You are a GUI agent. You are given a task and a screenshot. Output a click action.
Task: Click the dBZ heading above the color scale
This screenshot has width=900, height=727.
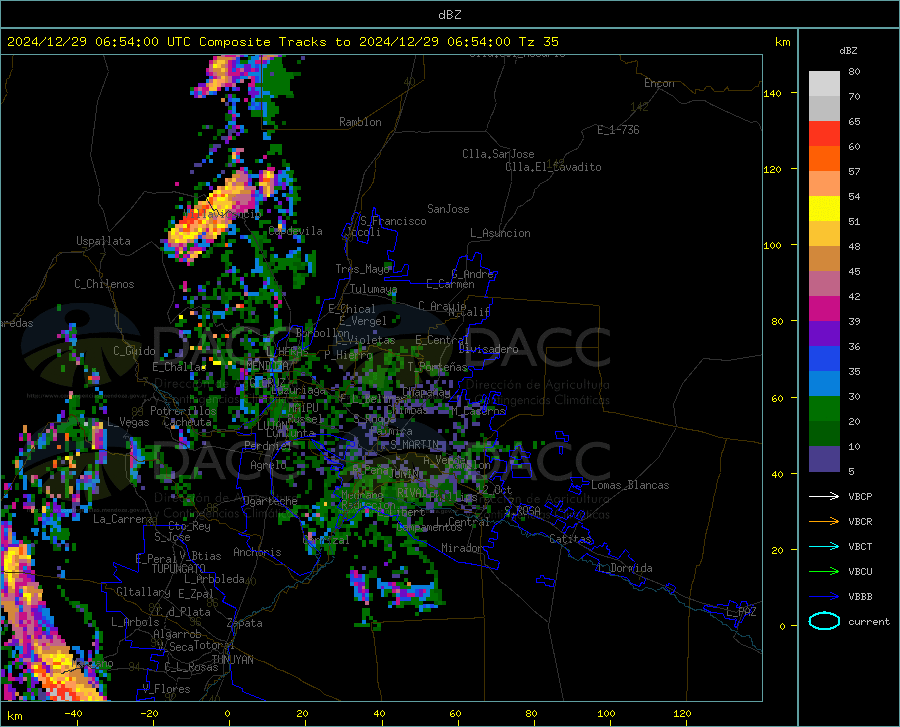click(848, 50)
